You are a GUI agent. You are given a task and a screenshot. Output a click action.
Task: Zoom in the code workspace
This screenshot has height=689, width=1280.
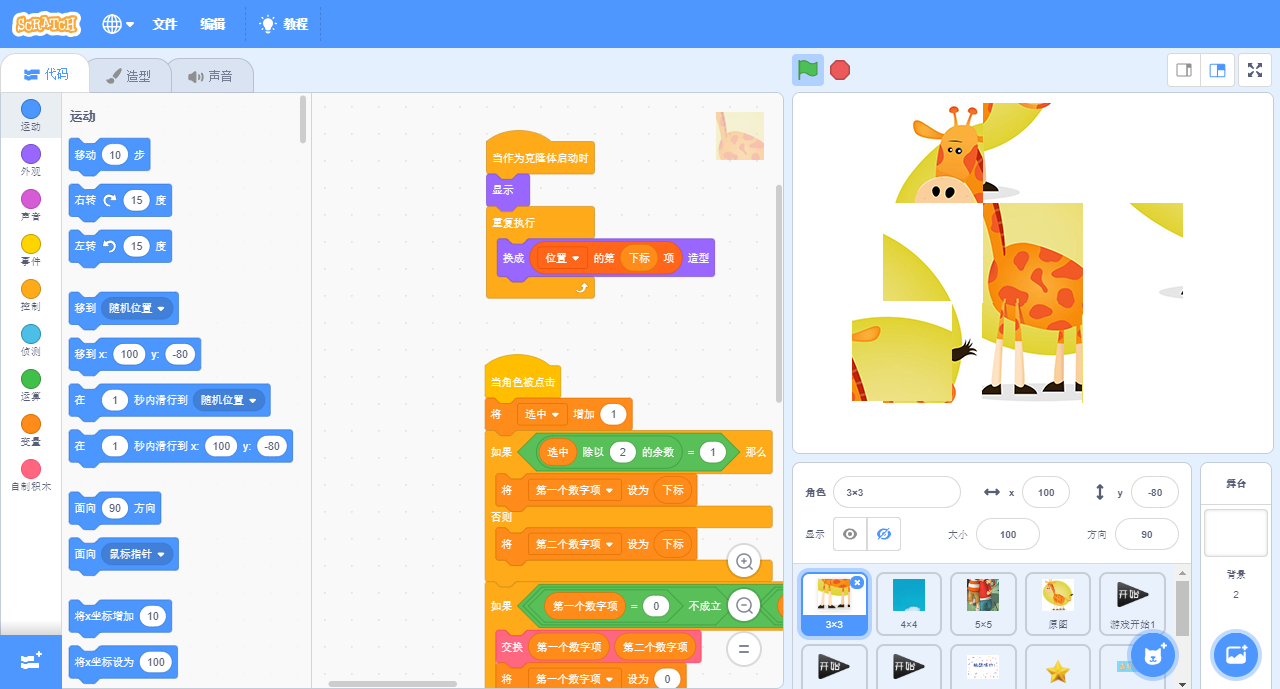click(744, 562)
